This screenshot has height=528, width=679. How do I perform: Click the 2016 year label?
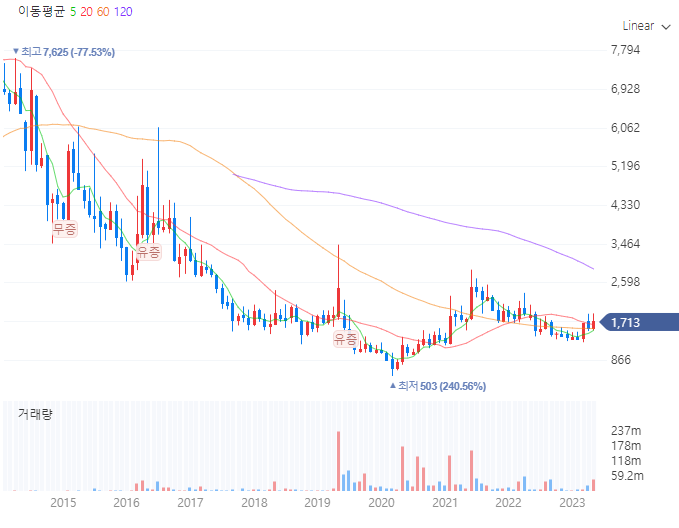(x=126, y=502)
